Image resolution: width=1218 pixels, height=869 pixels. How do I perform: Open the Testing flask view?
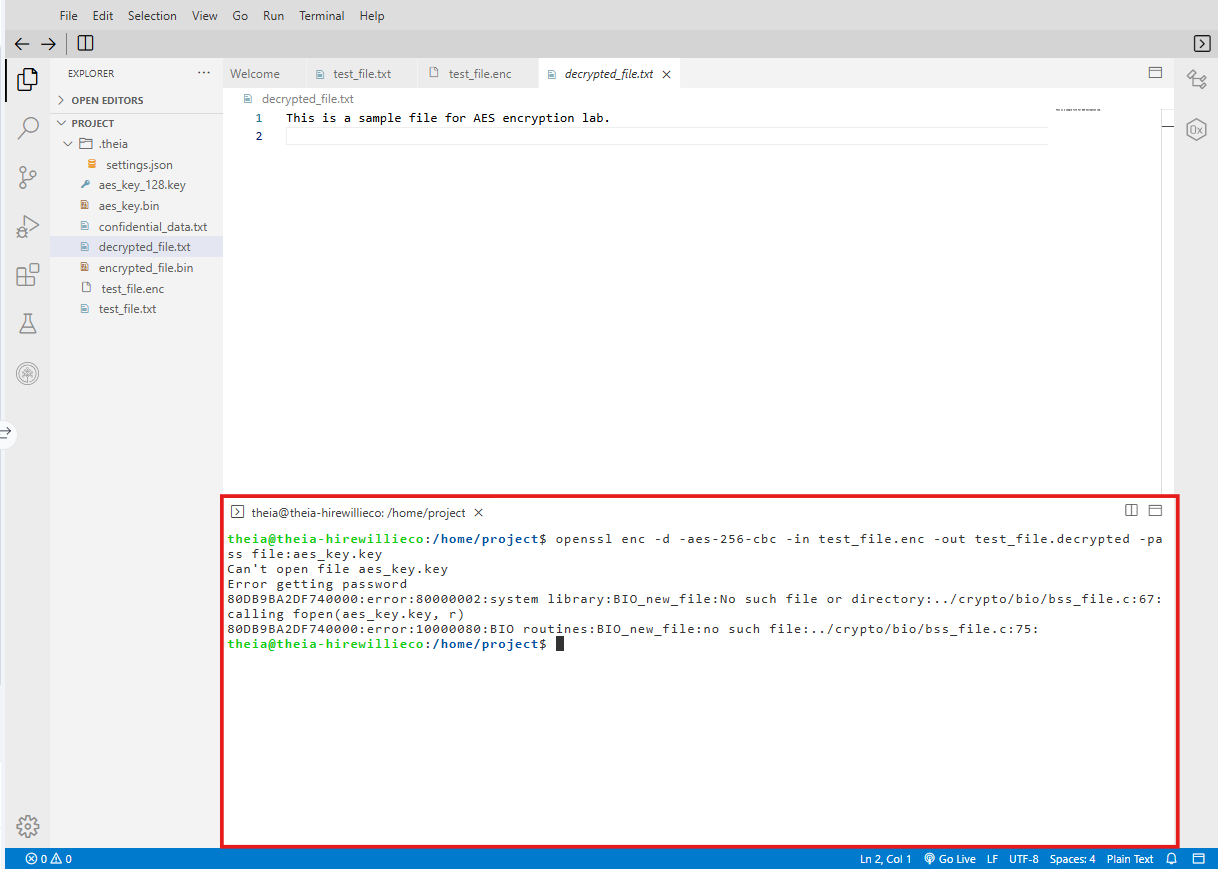[28, 324]
